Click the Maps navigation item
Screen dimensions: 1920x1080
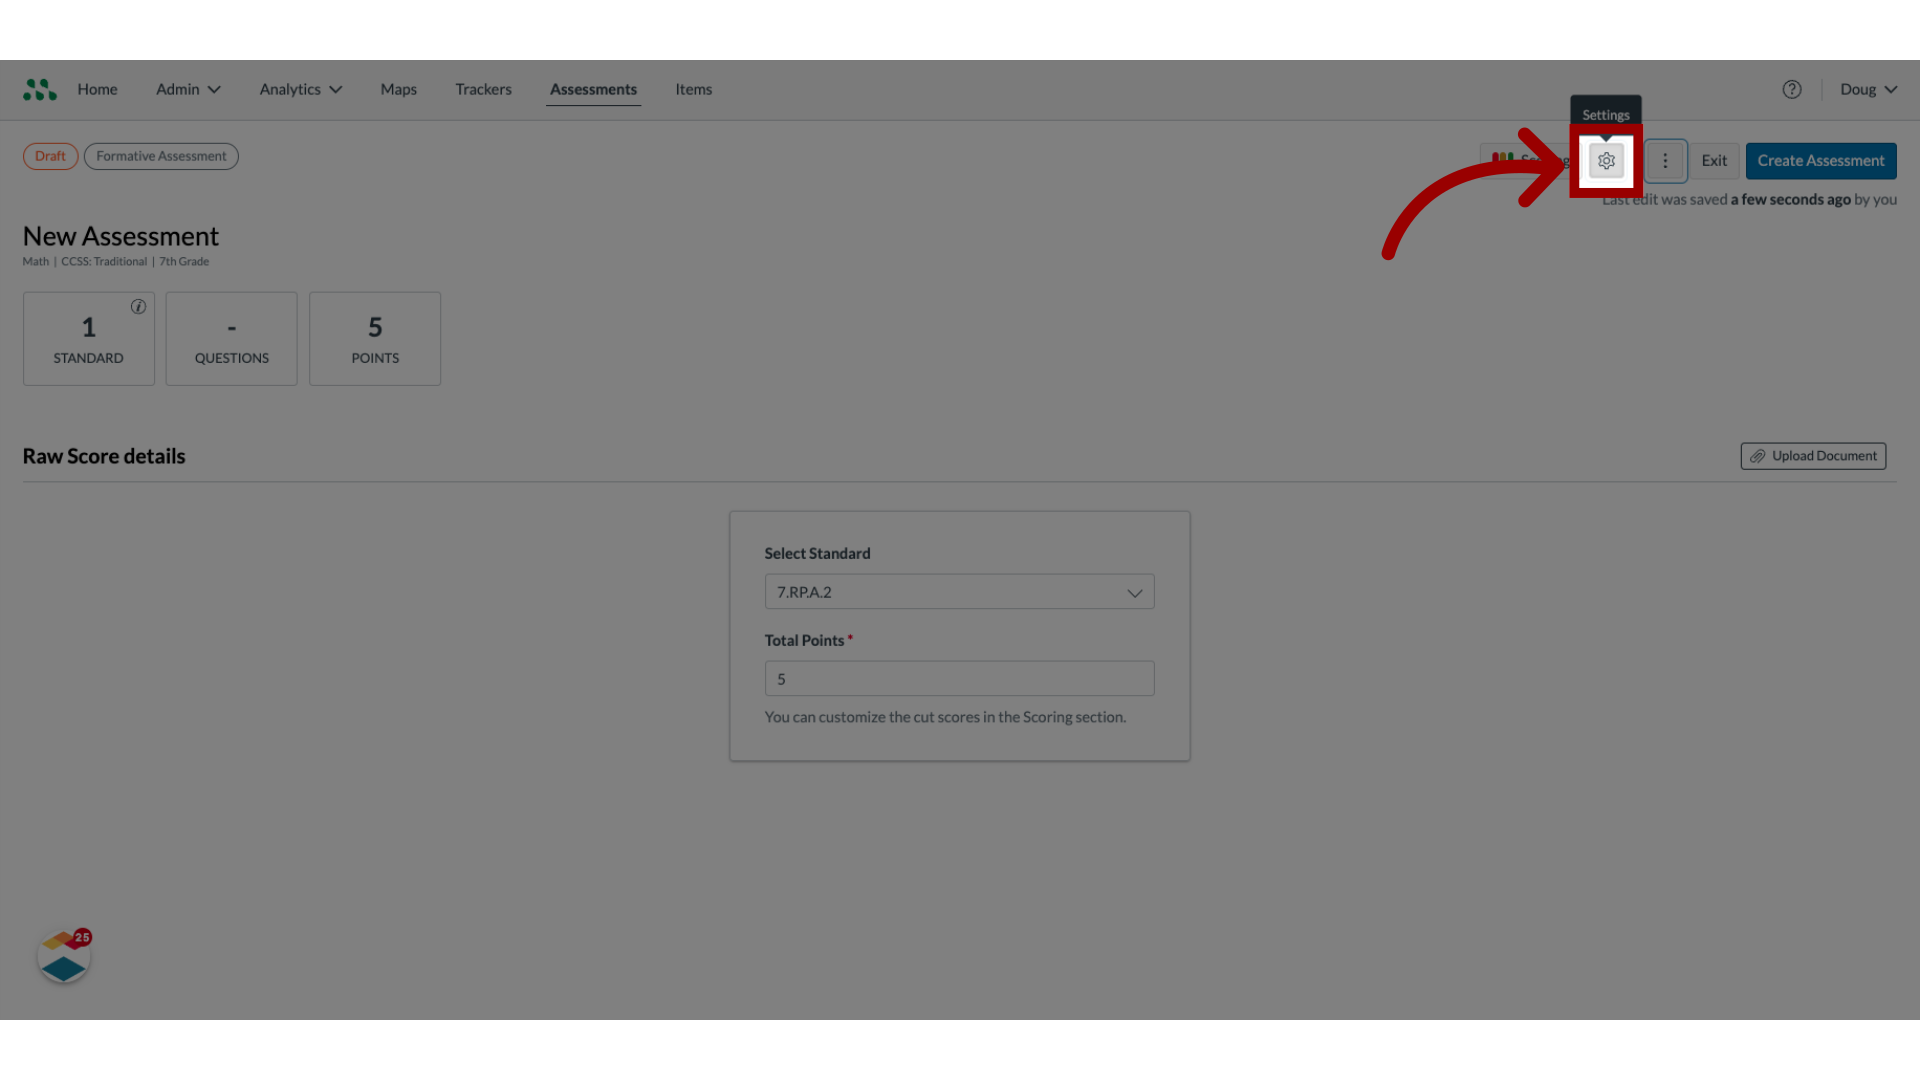tap(398, 88)
